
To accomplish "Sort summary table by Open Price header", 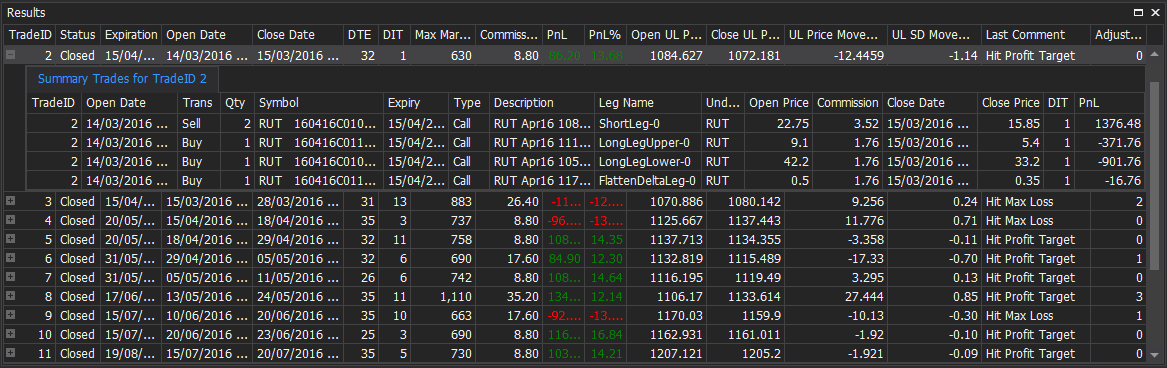I will coord(779,103).
